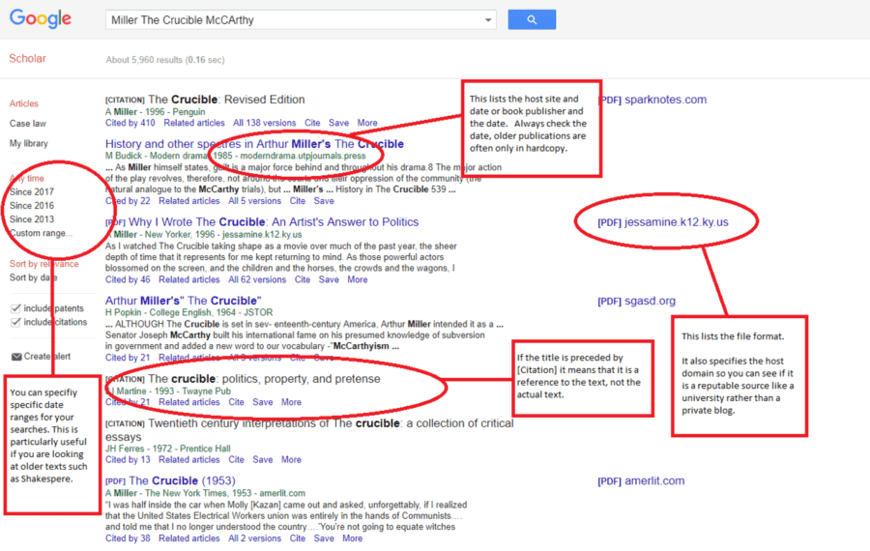Screen dimensions: 870x551
Task: Select Case law in the sidebar
Action: pos(28,124)
